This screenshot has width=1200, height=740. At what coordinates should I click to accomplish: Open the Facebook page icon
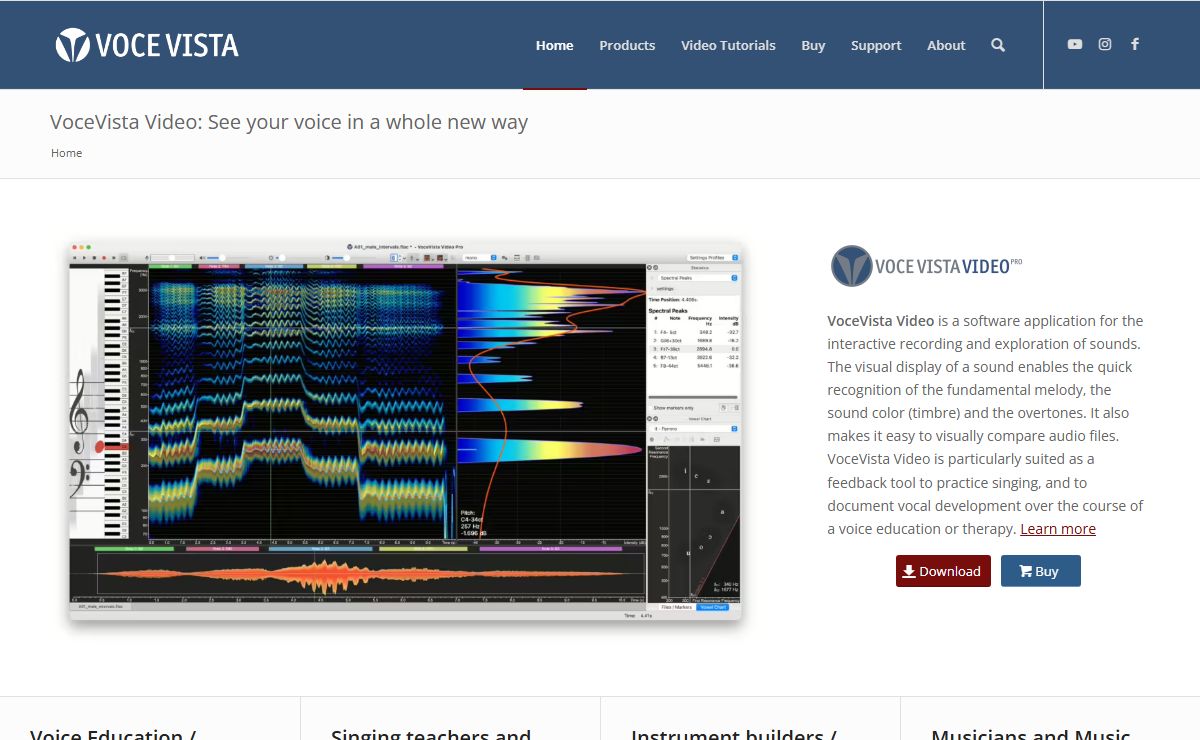pos(1135,44)
